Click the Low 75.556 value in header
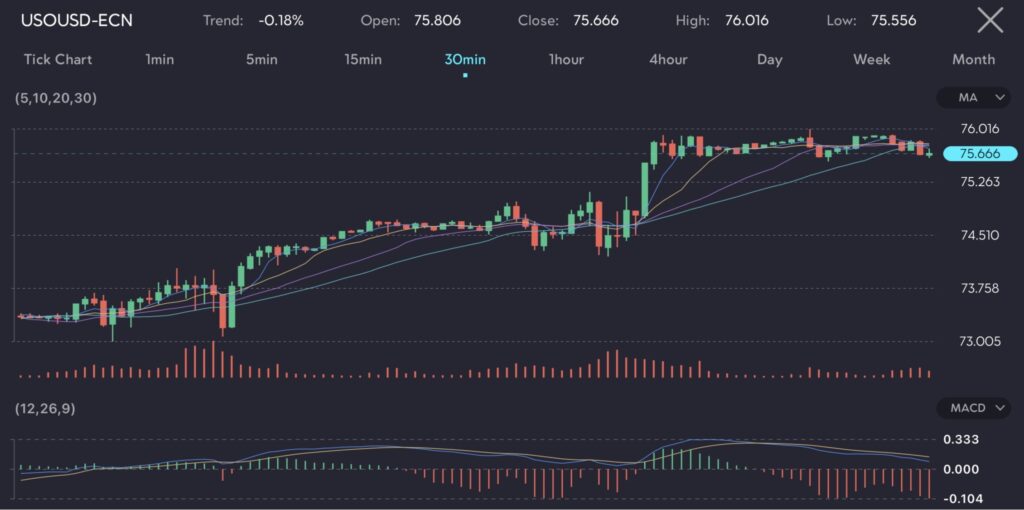This screenshot has width=1024, height=510. pyautogui.click(x=893, y=20)
